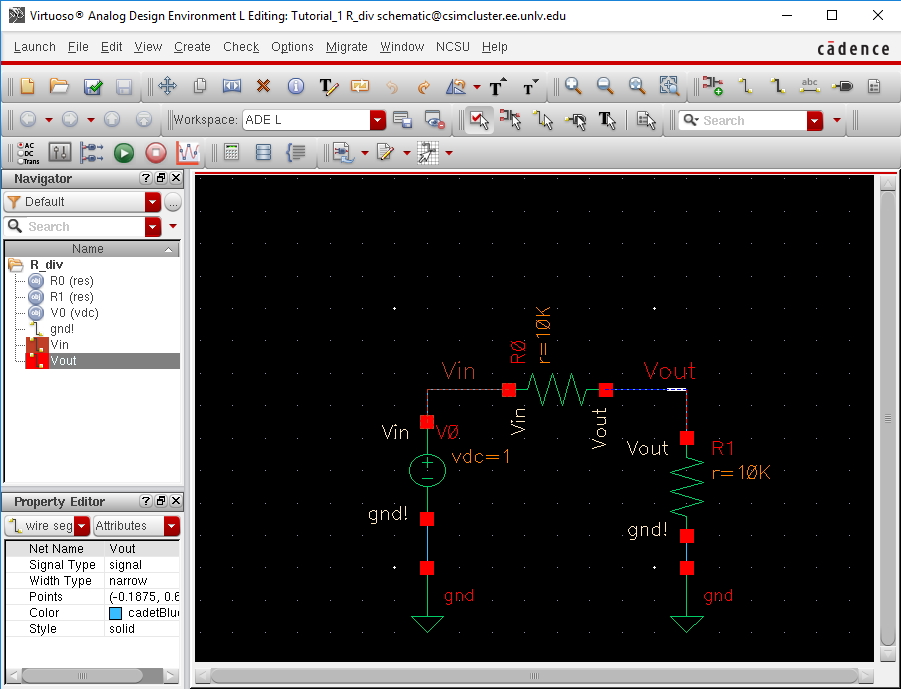Open the Attributes dropdown in Property Editor
The image size is (901, 689).
click(172, 526)
